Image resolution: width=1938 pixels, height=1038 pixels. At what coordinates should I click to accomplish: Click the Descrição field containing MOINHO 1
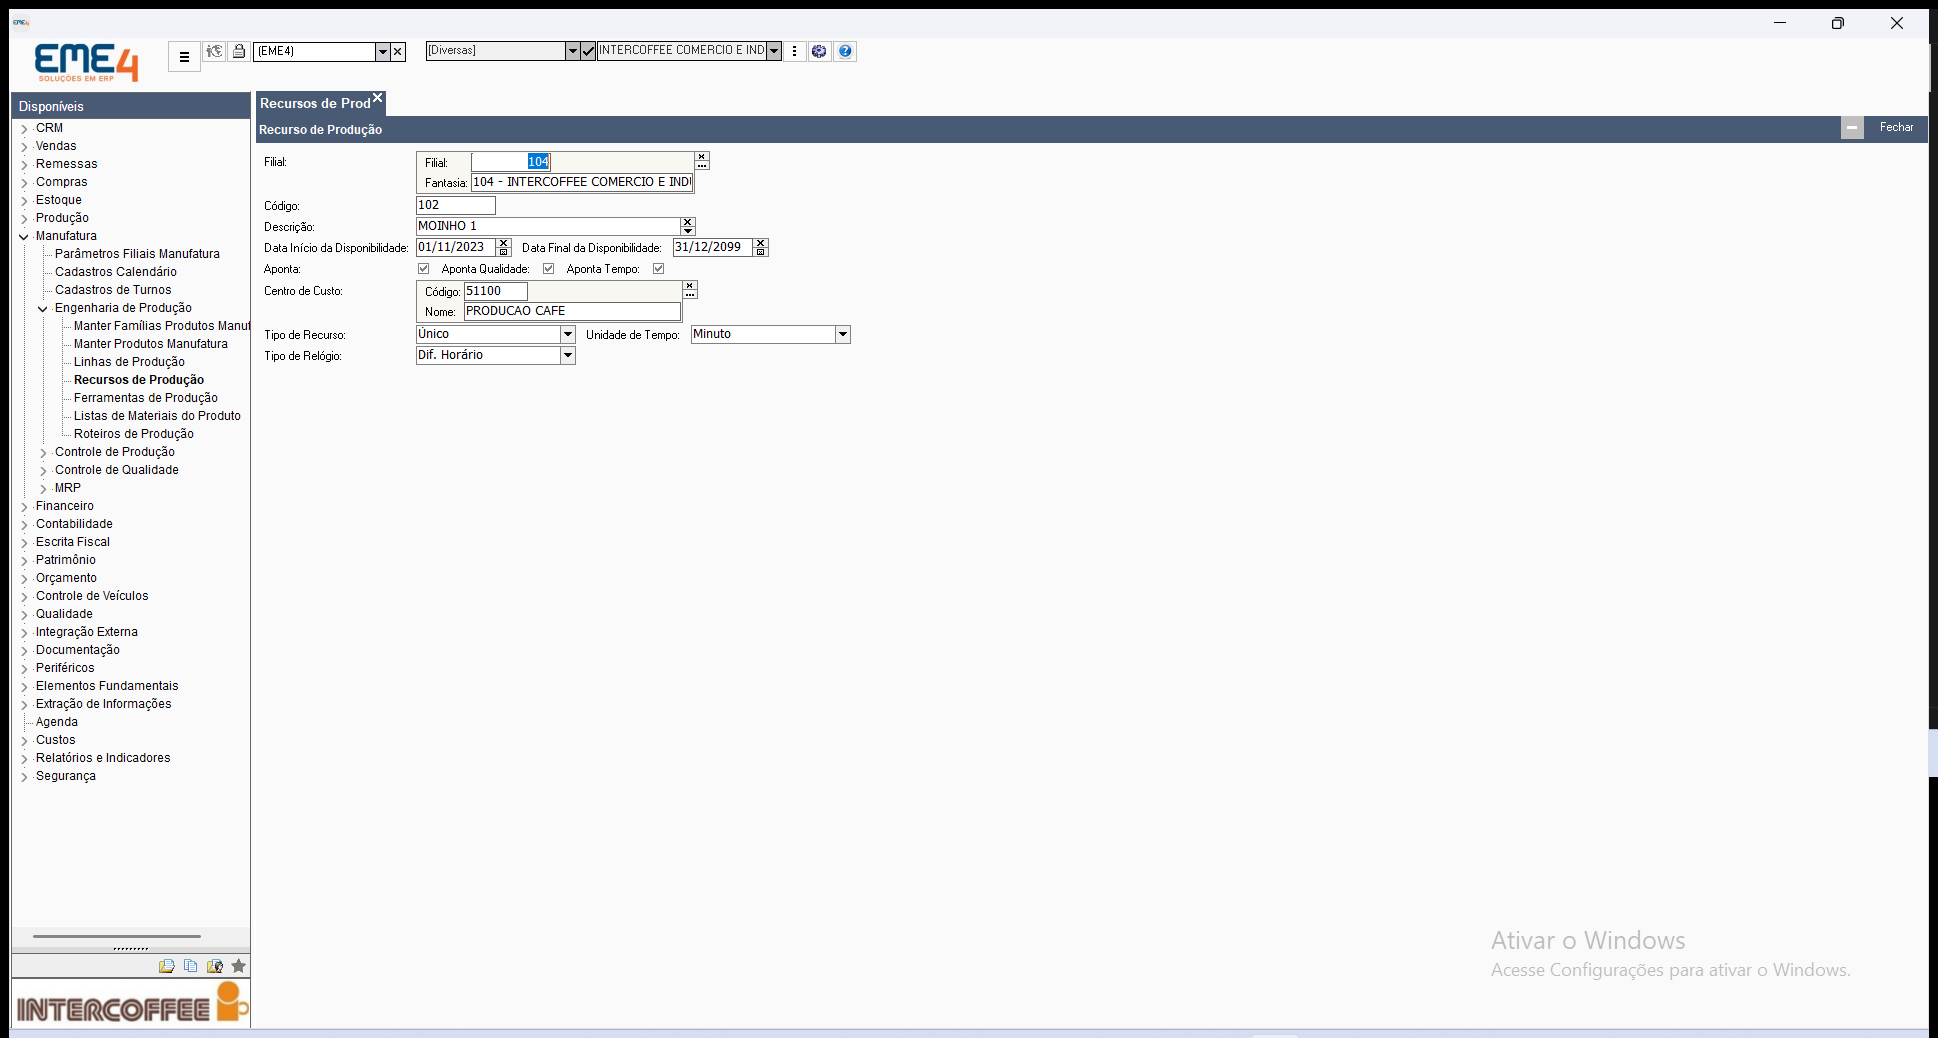coord(548,226)
